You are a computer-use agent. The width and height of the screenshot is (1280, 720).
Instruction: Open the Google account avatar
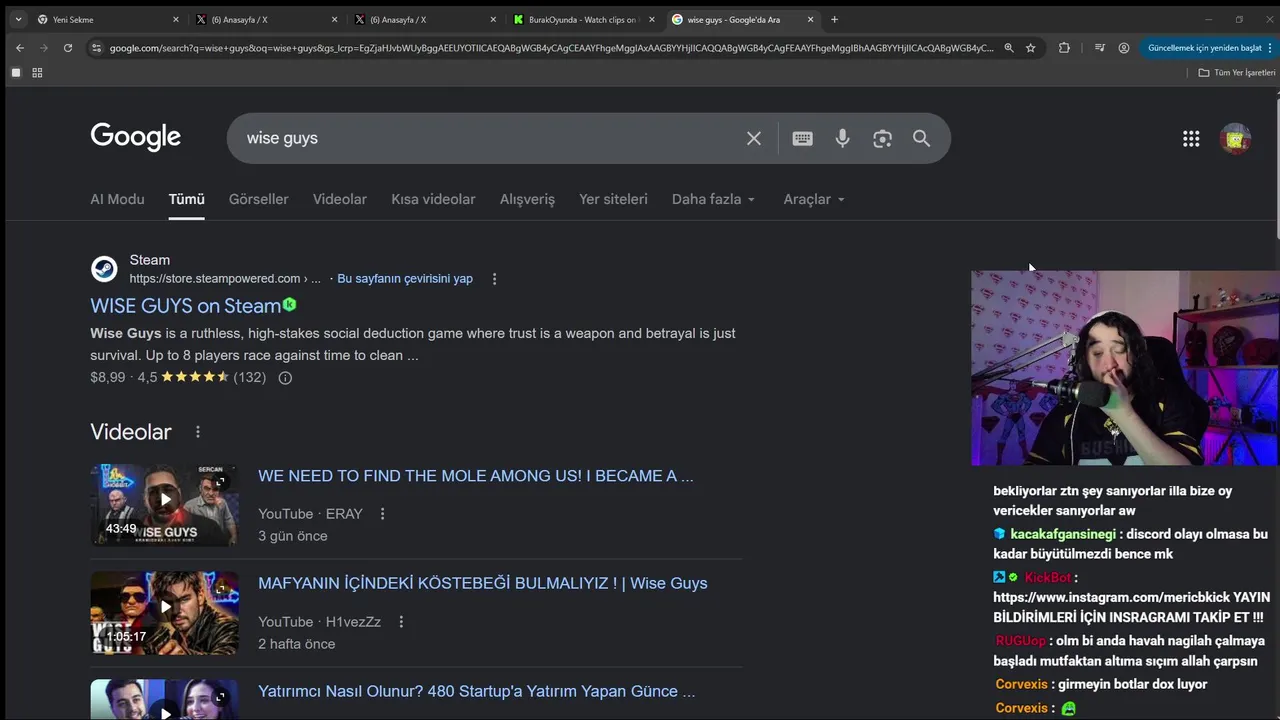point(1235,139)
